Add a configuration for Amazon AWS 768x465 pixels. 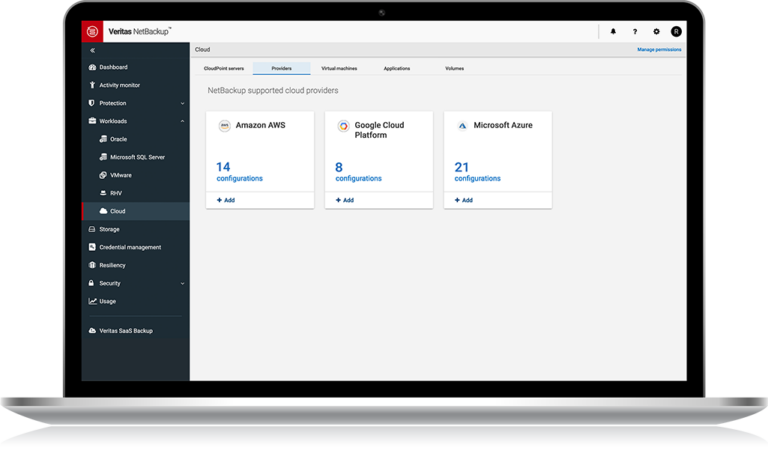click(226, 200)
